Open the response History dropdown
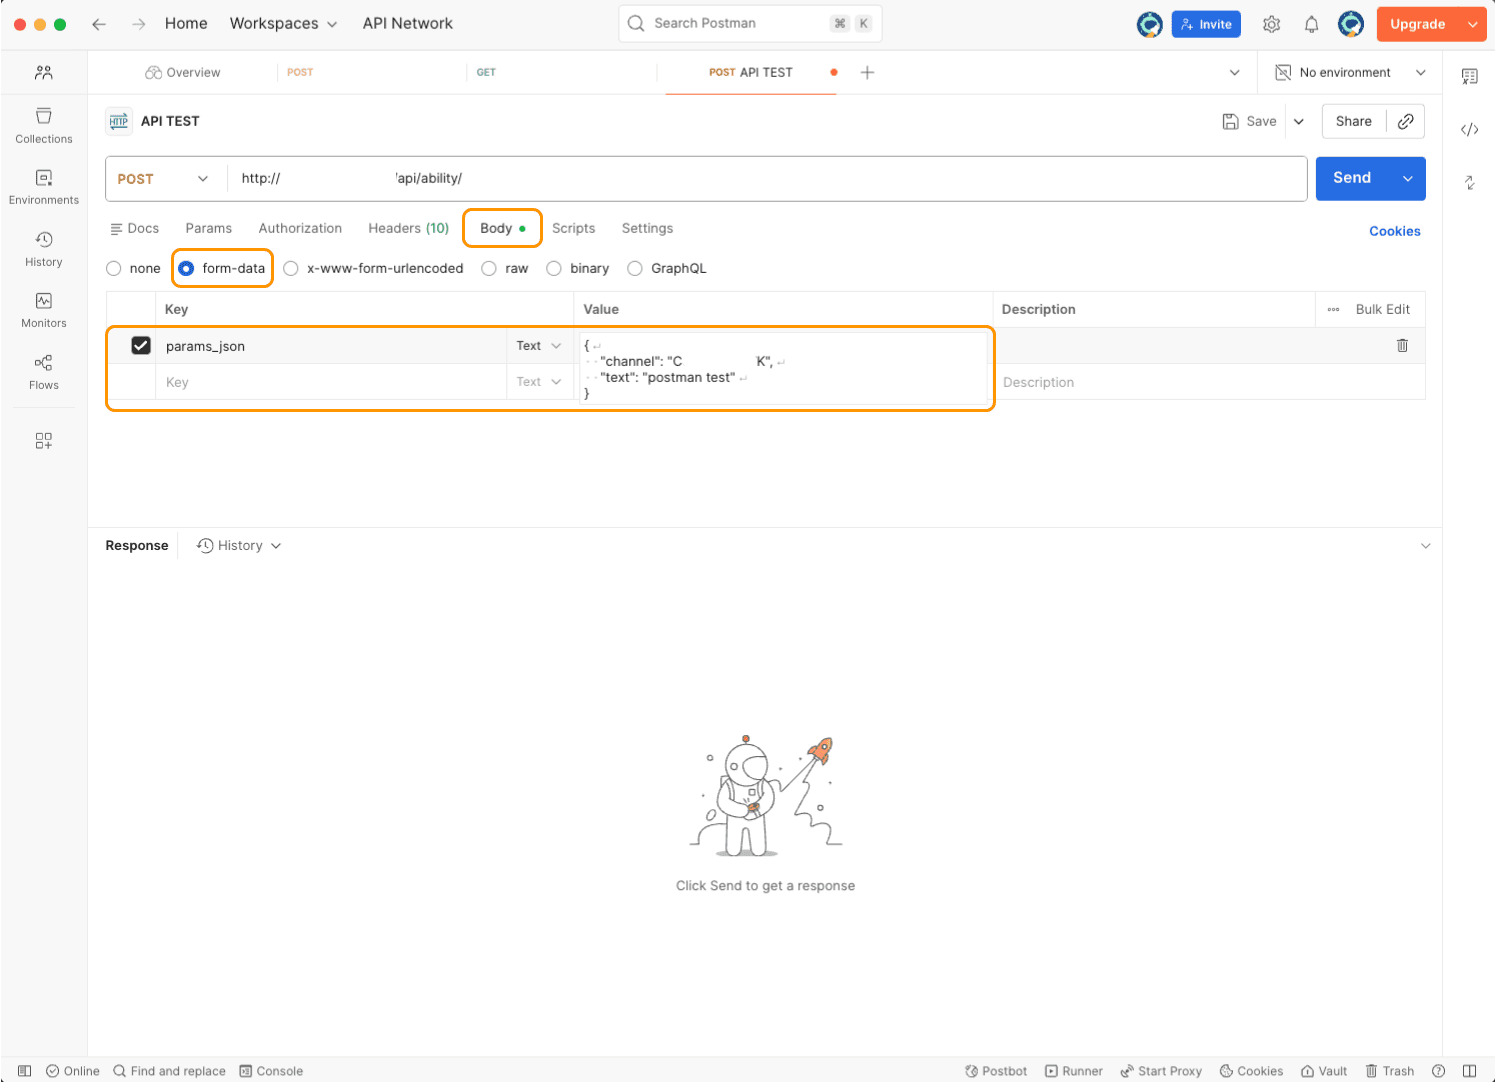 (x=239, y=545)
